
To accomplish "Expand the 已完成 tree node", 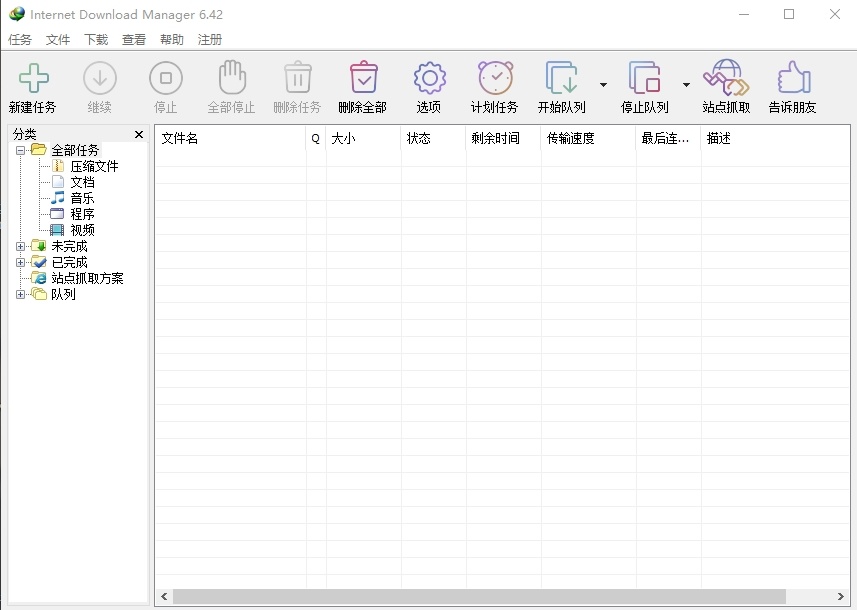I will (x=20, y=262).
